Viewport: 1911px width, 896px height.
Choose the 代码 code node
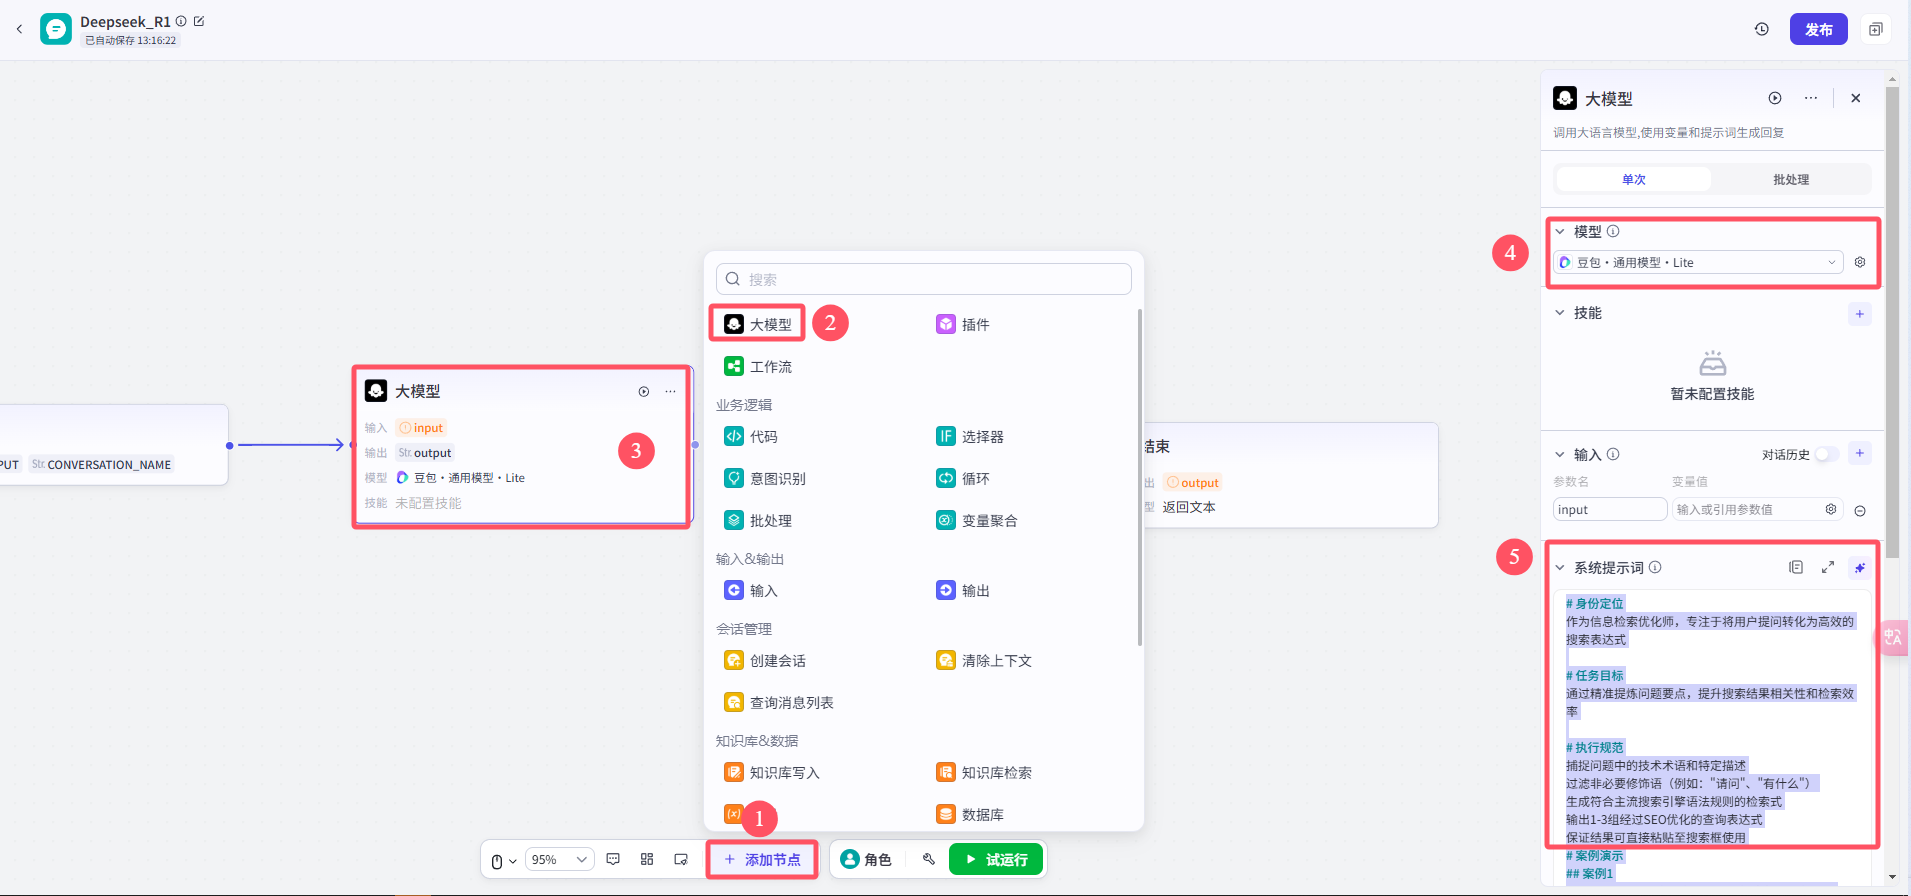click(751, 436)
